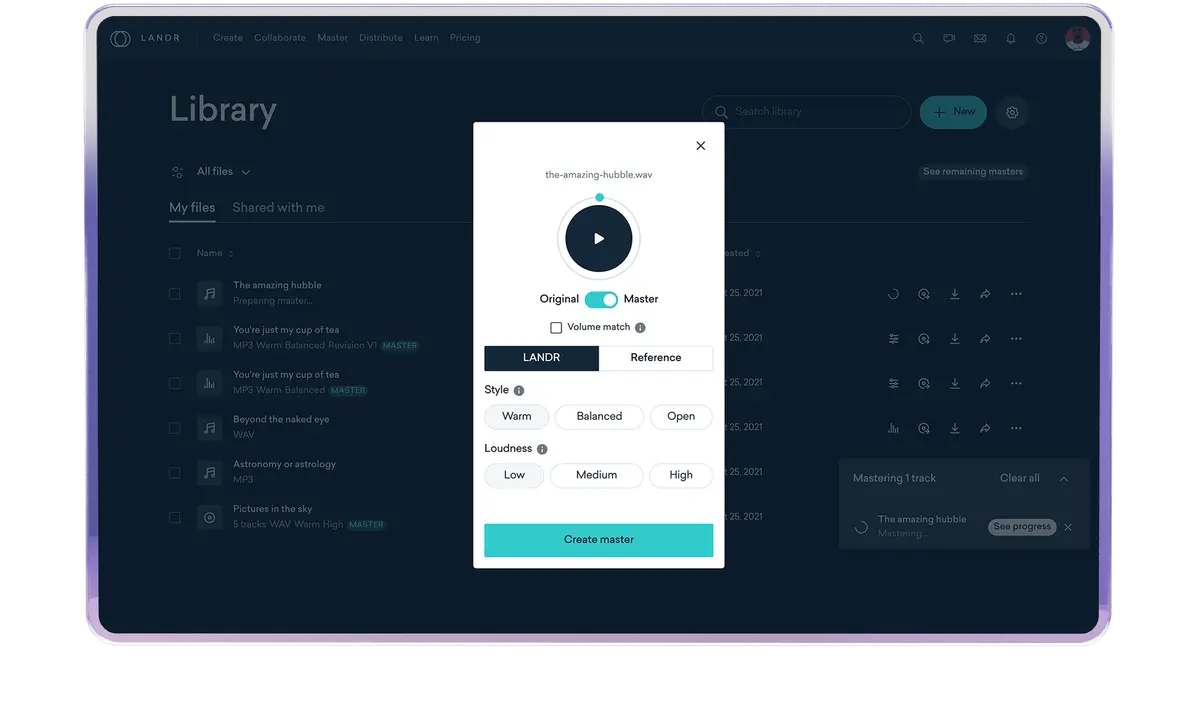Screen dimensions: 1200x724
Task: Download the MP3 Warm Balanced Revision V1 track
Action: click(x=955, y=339)
